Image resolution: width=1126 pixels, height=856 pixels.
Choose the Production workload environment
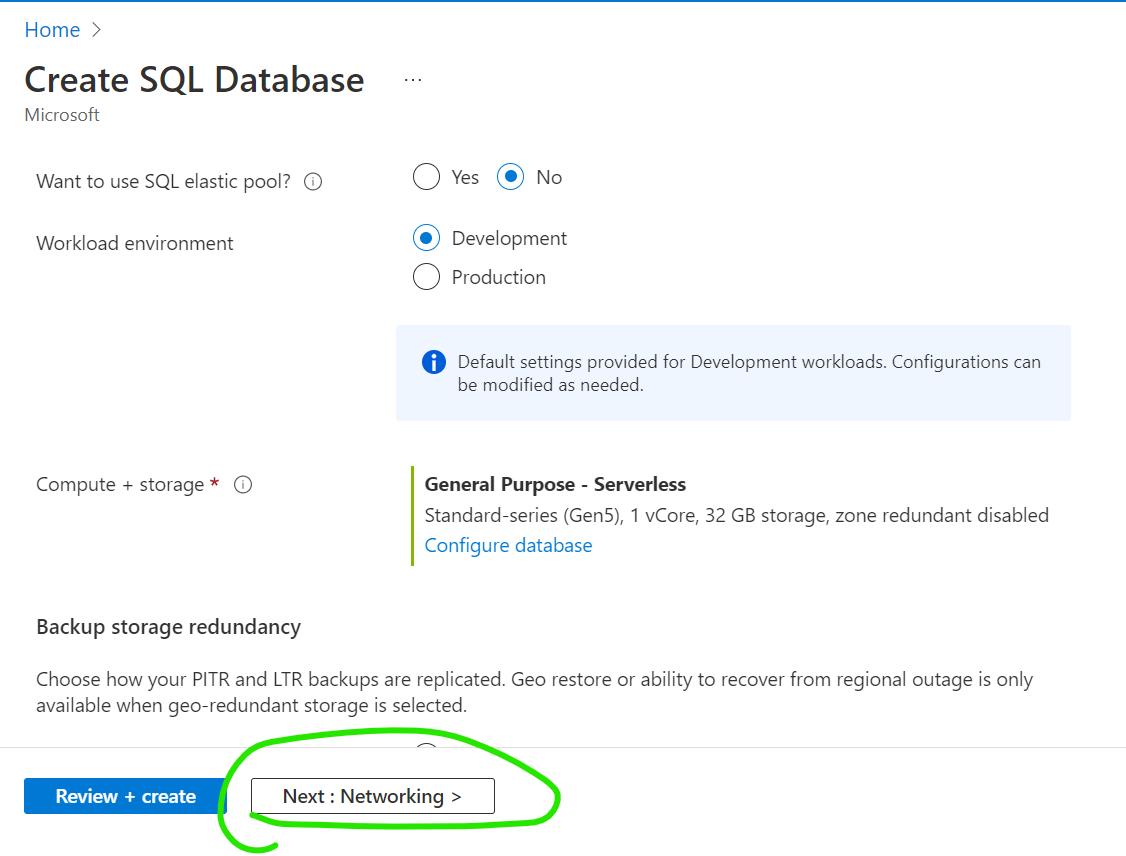coord(427,277)
